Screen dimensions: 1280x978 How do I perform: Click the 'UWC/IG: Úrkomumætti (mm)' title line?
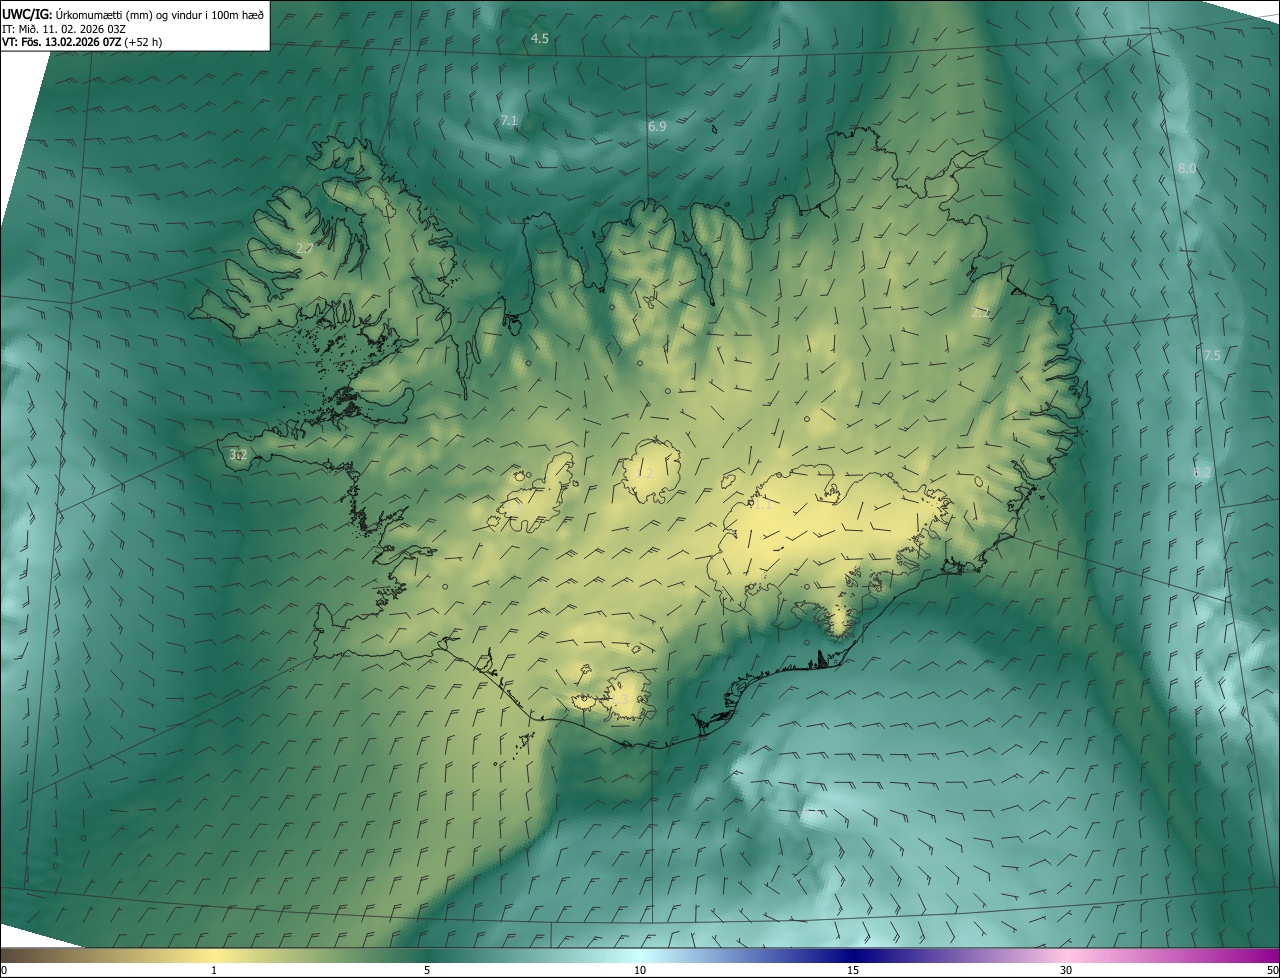click(133, 13)
